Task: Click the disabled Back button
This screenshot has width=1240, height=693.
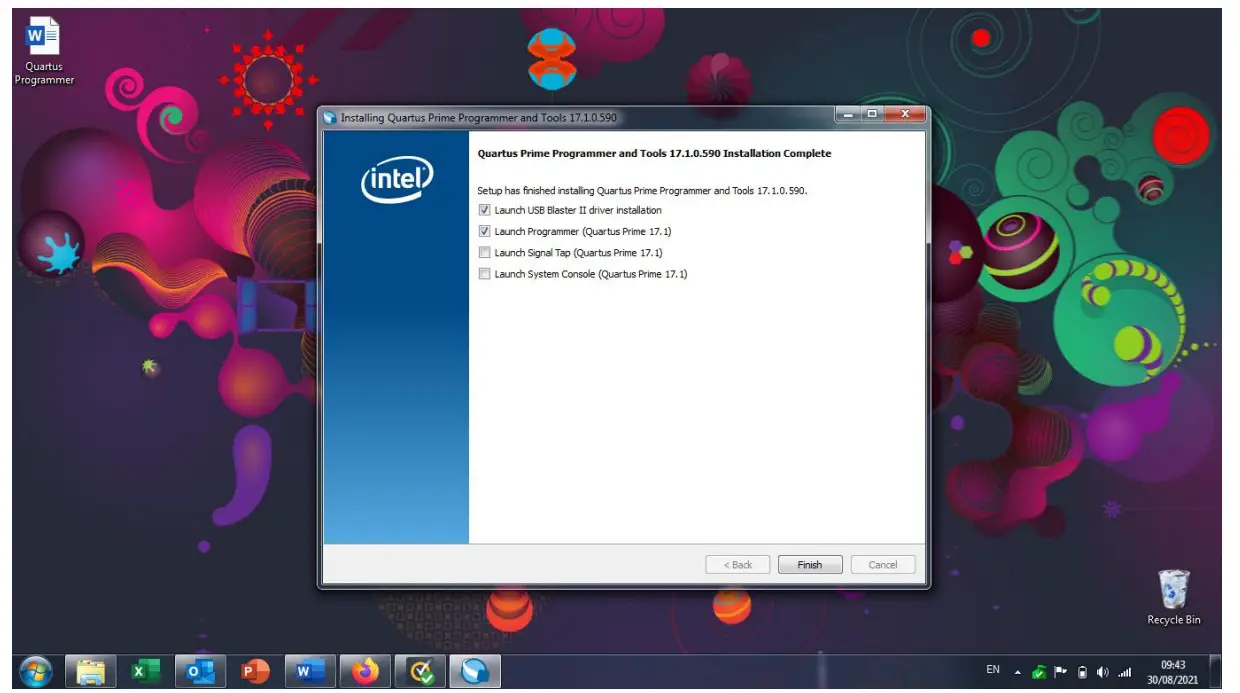Action: (737, 565)
